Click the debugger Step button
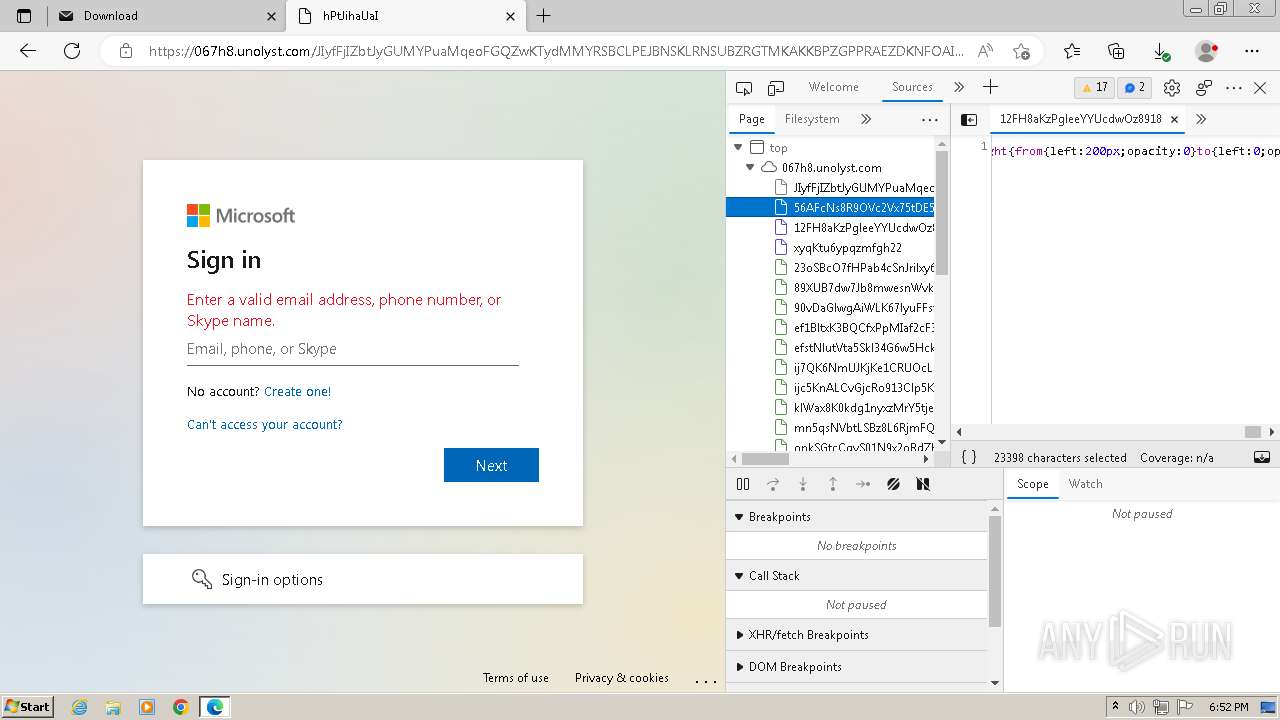 (x=863, y=484)
